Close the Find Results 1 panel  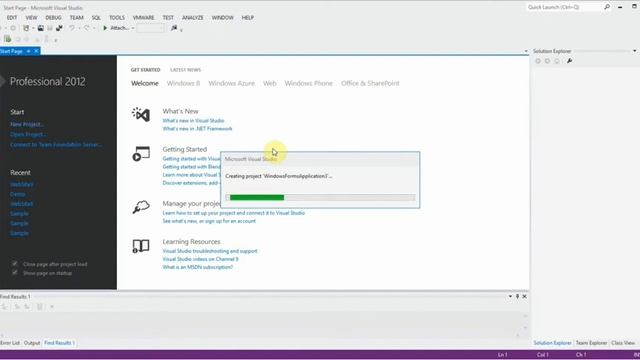pyautogui.click(x=524, y=296)
